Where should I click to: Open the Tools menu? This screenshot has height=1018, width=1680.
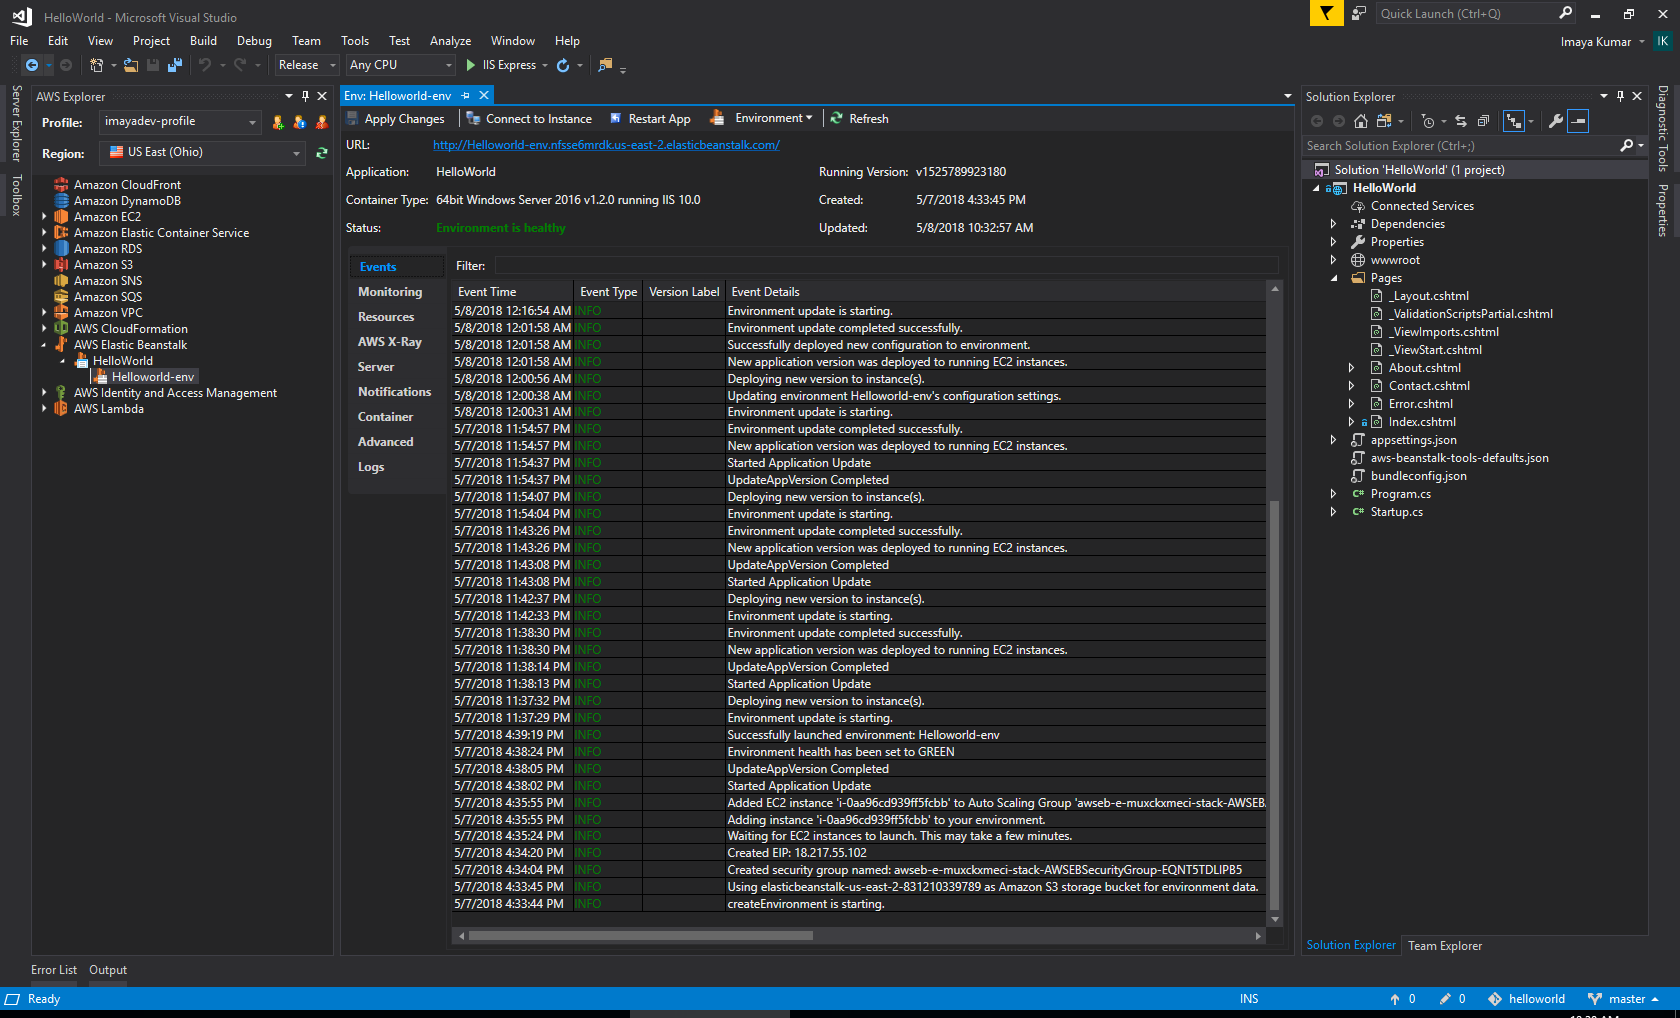tap(355, 41)
